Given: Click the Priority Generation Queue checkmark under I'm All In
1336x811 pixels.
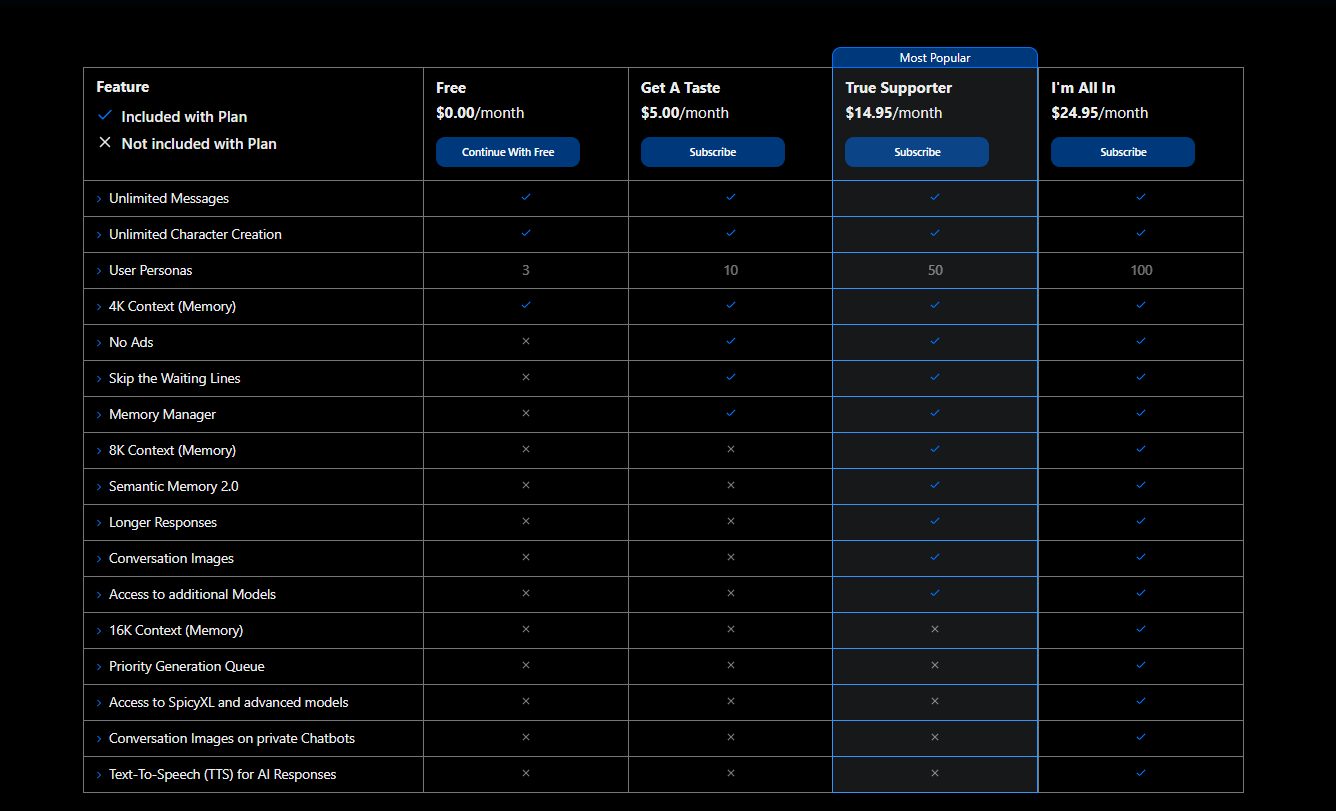Looking at the screenshot, I should click(x=1141, y=665).
